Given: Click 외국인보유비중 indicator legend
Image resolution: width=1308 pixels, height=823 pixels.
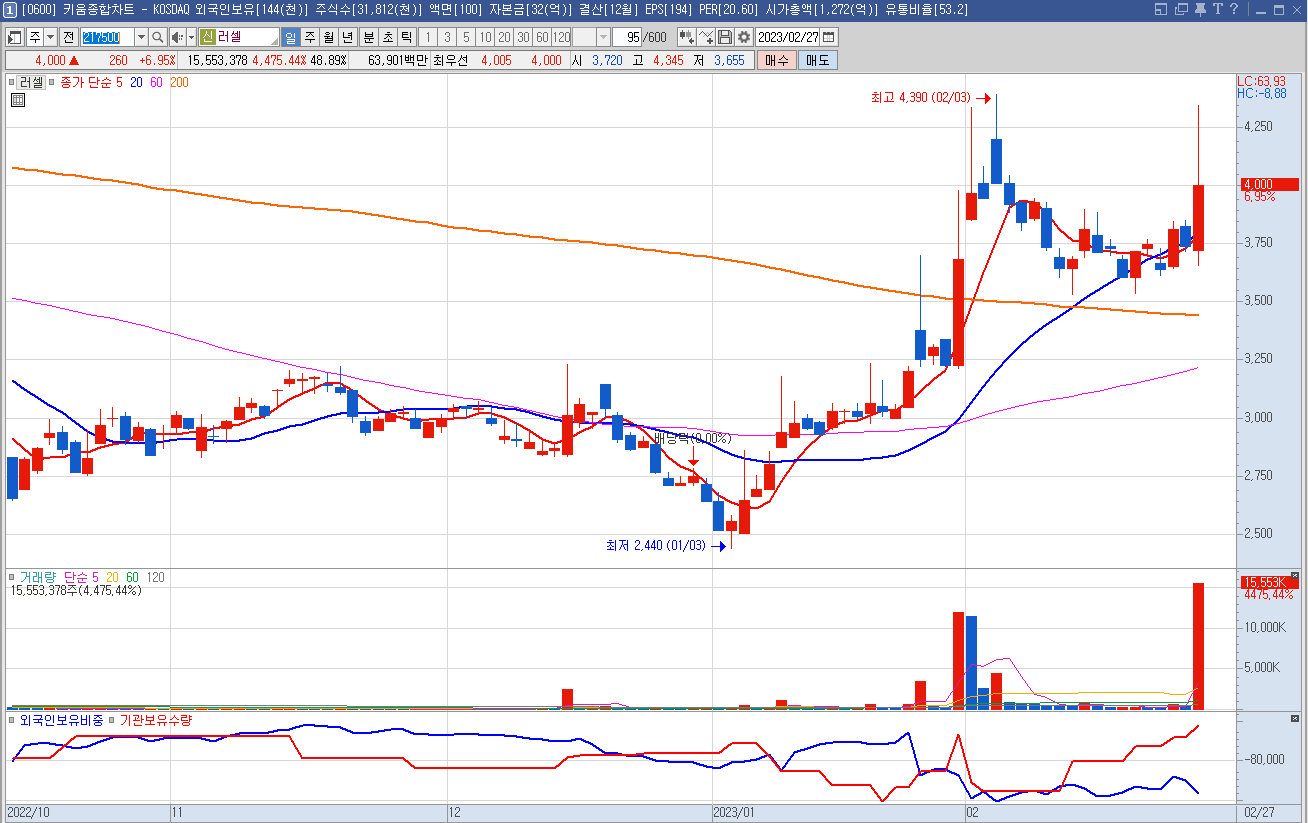Looking at the screenshot, I should (61, 720).
